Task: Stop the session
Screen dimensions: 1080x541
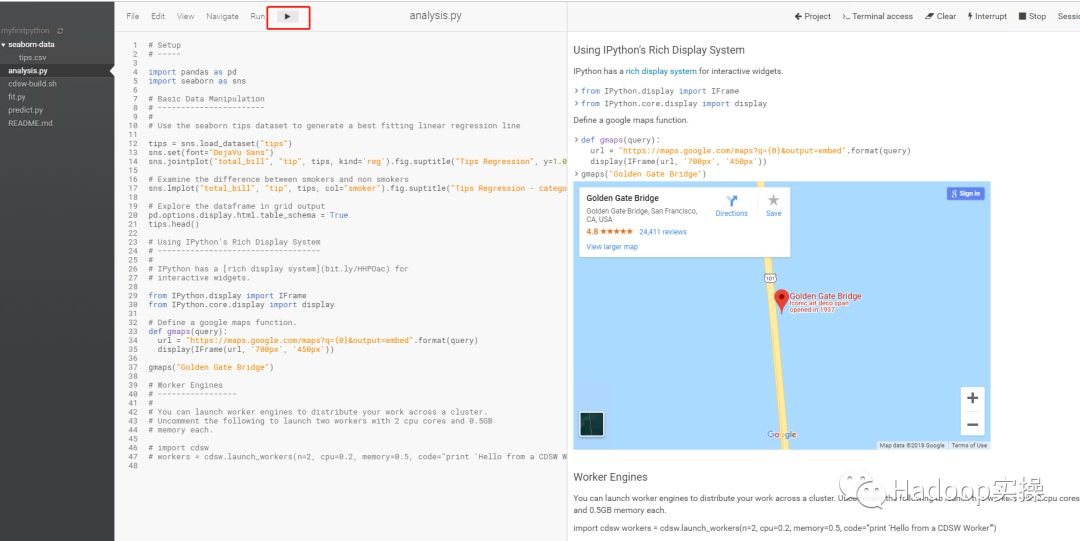Action: click(x=1032, y=17)
